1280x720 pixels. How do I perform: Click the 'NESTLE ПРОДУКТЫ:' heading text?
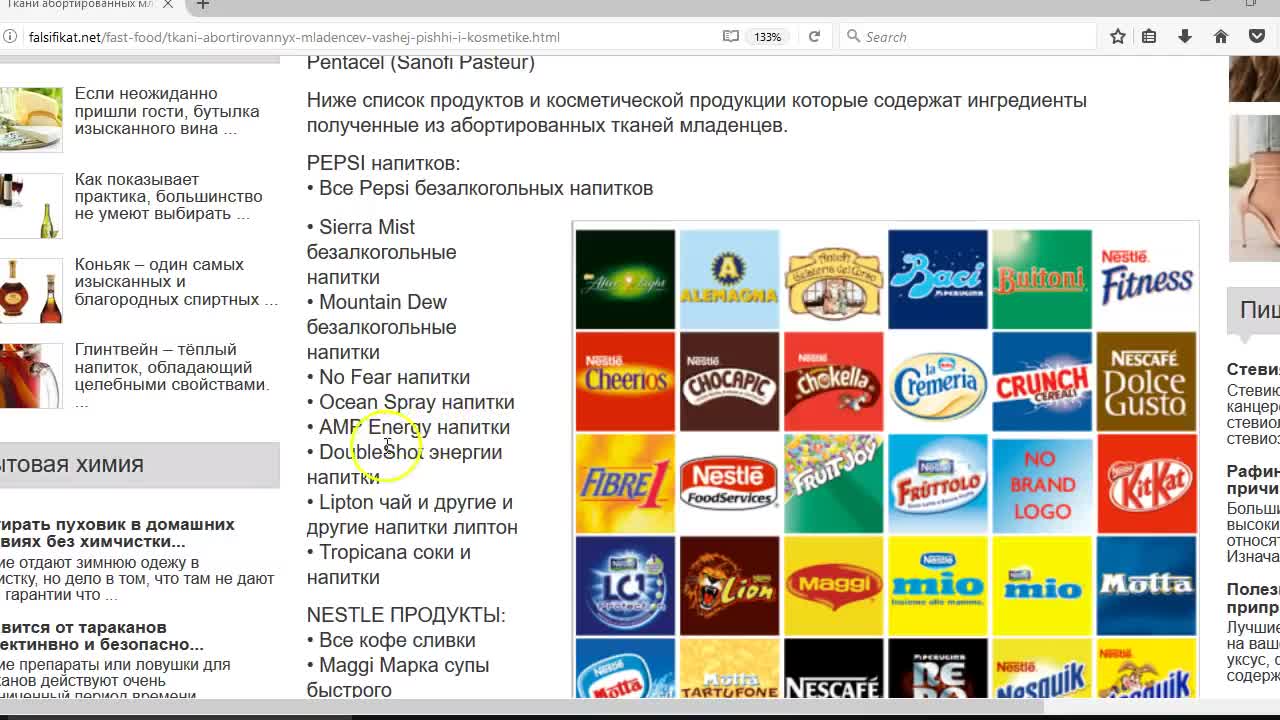click(406, 615)
